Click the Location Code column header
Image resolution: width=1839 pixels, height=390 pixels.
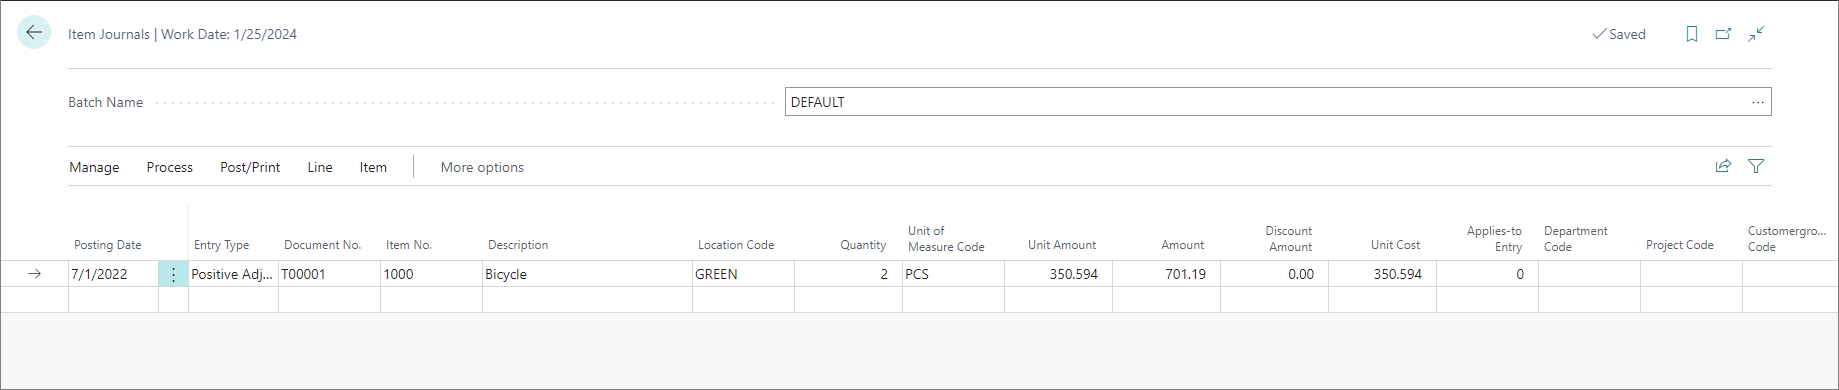736,245
